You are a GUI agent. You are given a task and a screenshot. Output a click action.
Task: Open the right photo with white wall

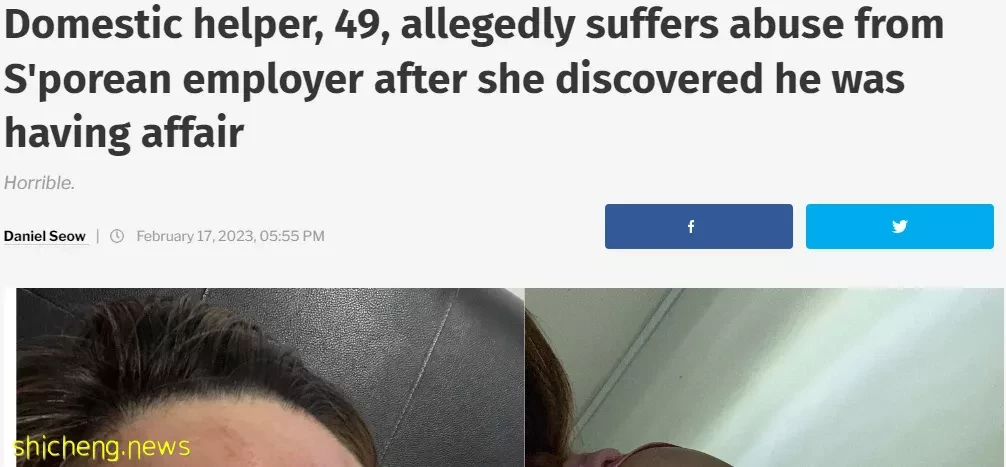(755, 377)
